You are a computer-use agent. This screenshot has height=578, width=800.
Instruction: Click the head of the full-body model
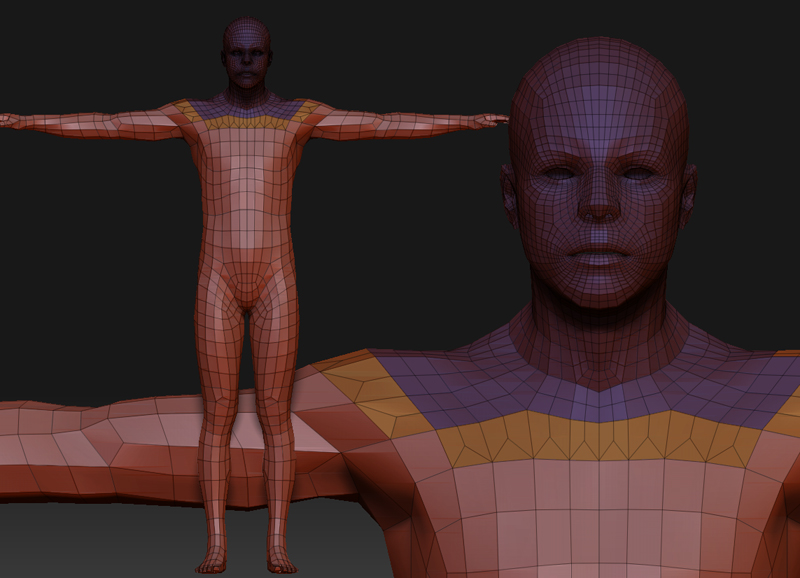246,54
